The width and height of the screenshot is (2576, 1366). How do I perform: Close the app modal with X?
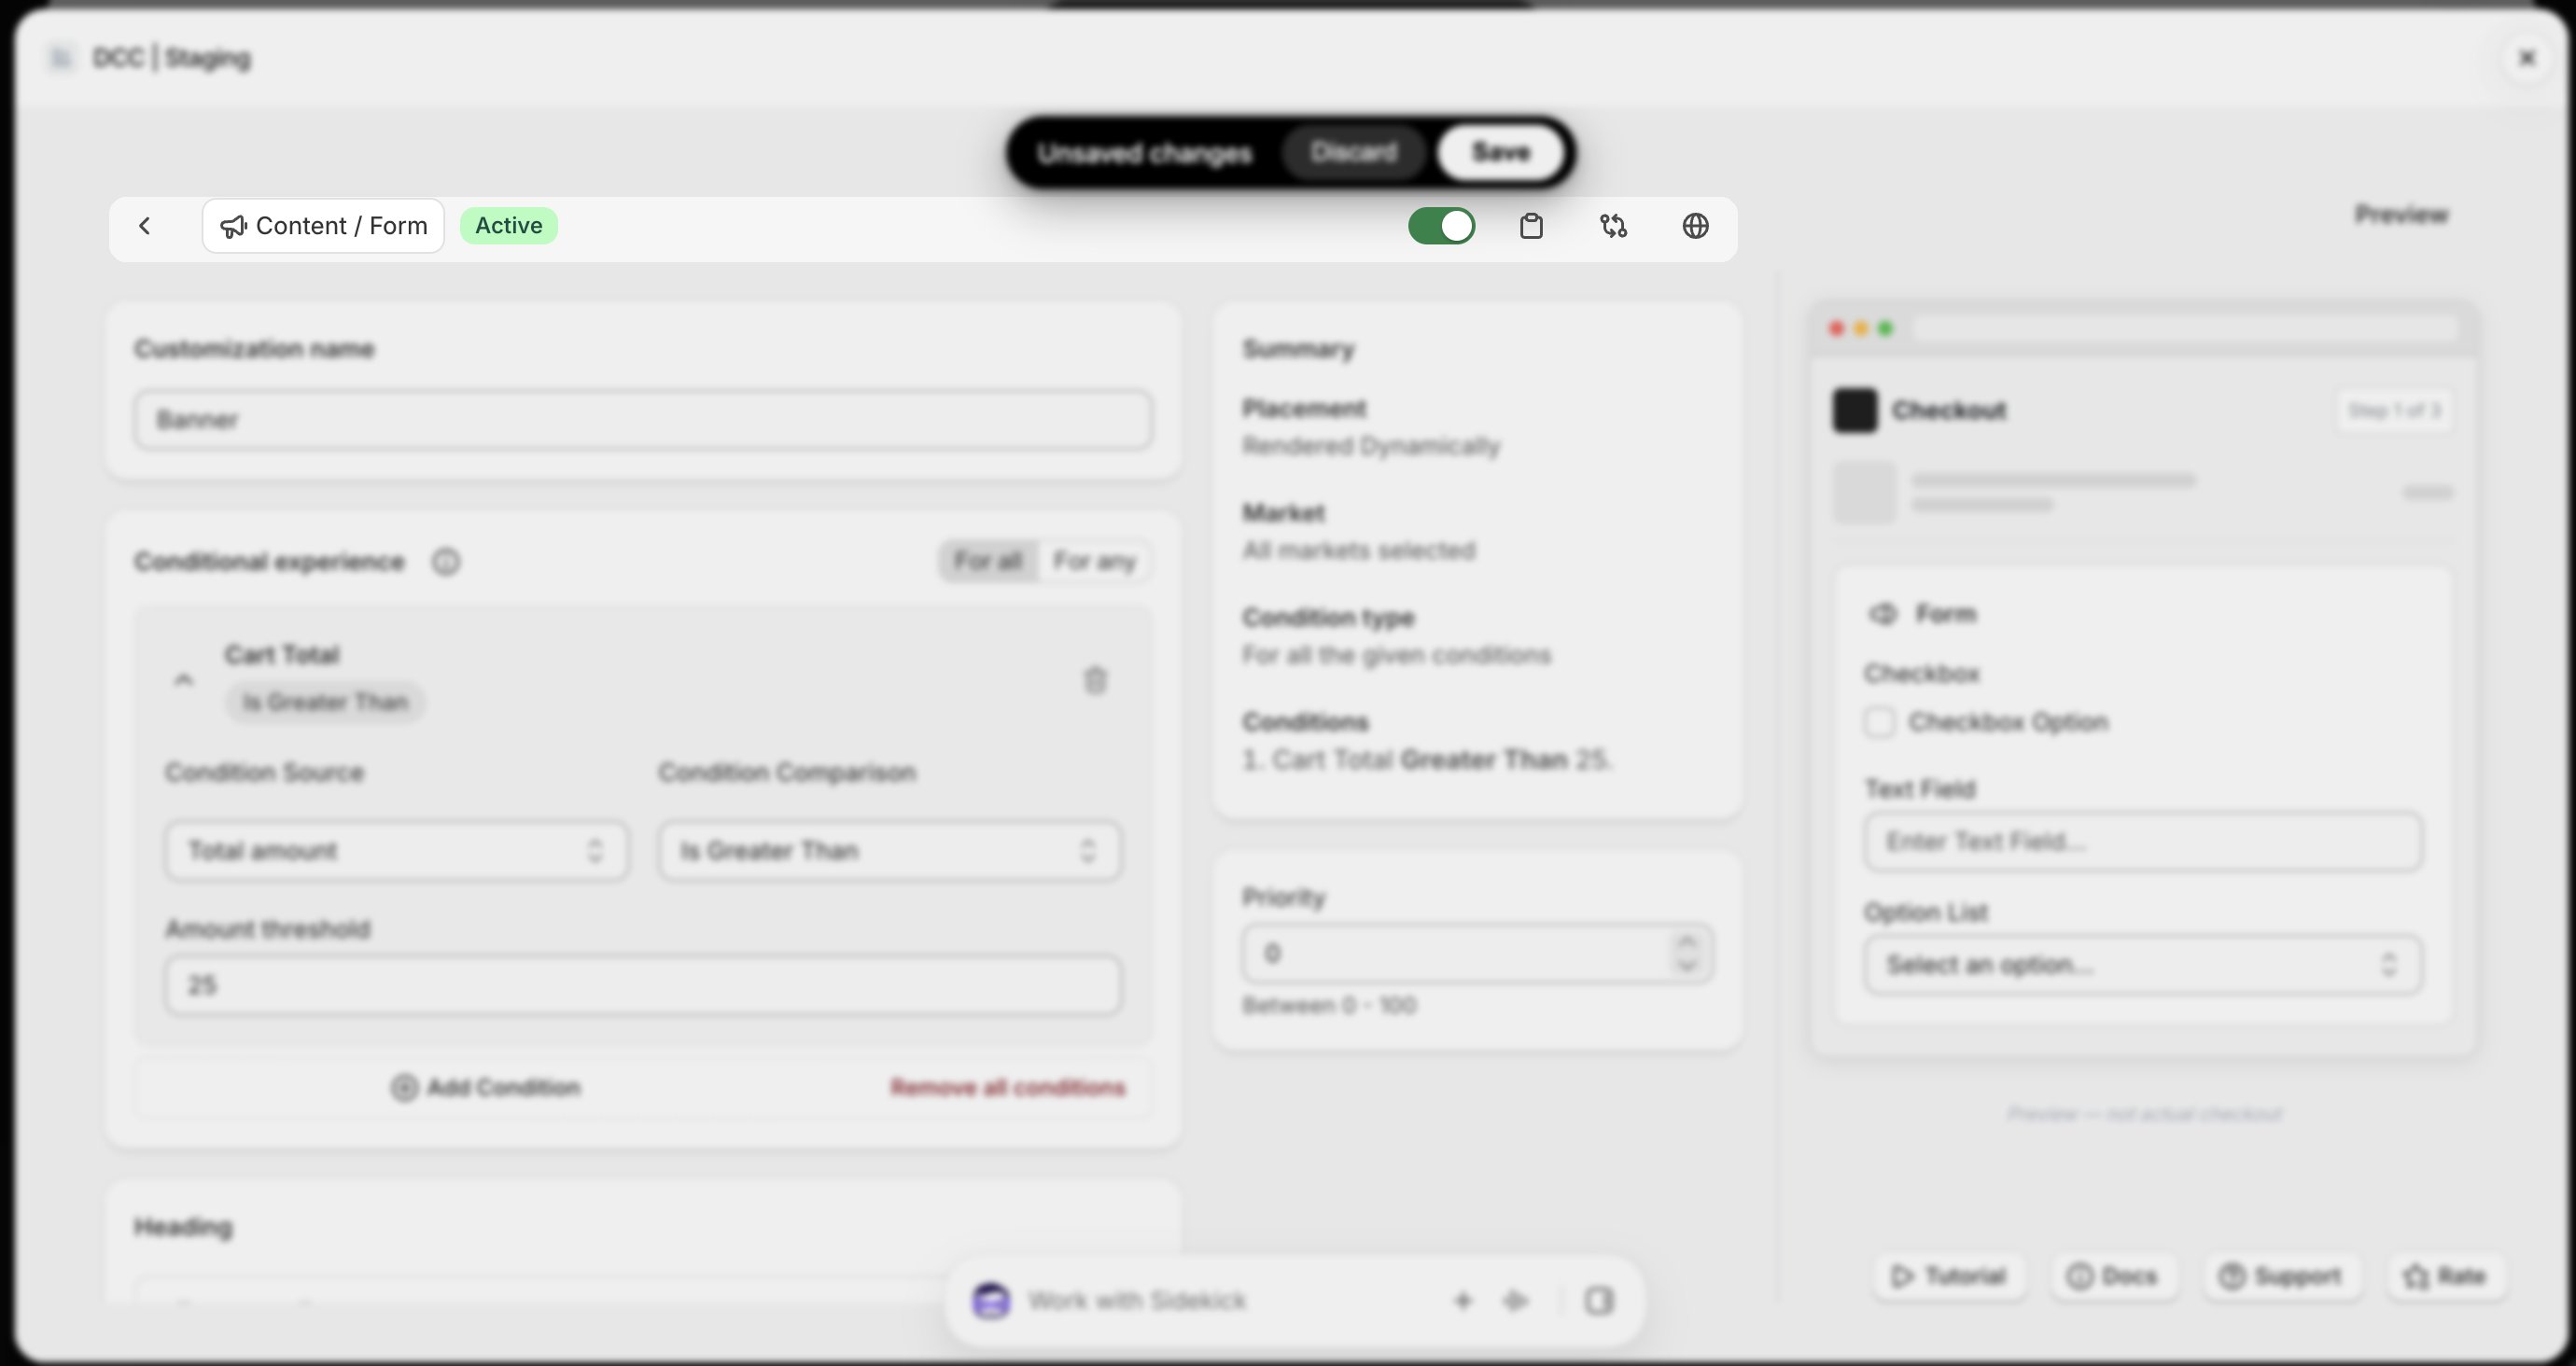[x=2527, y=58]
